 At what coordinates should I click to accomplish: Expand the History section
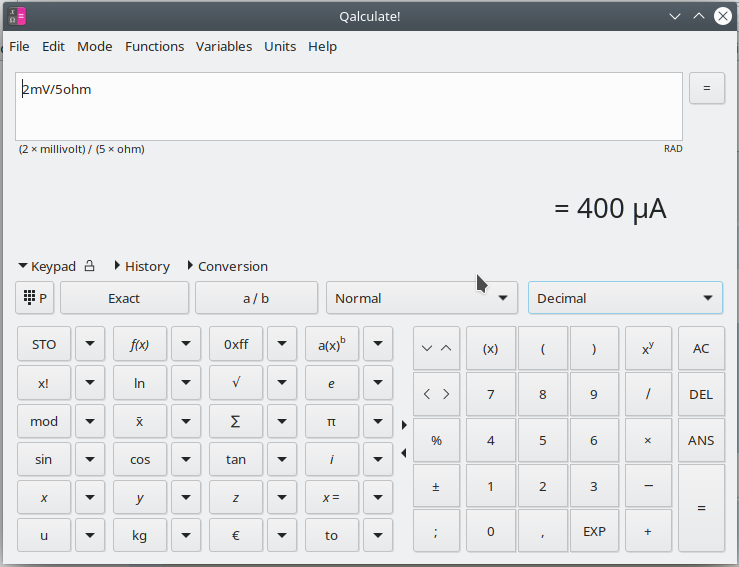[141, 266]
